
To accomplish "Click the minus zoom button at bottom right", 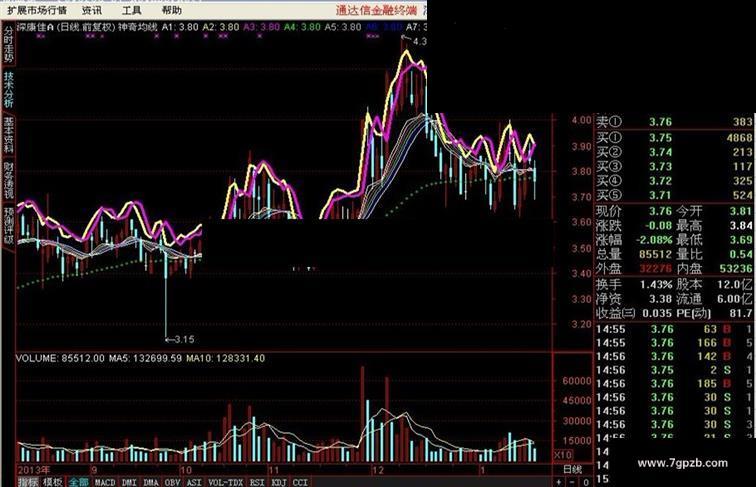I will [572, 482].
